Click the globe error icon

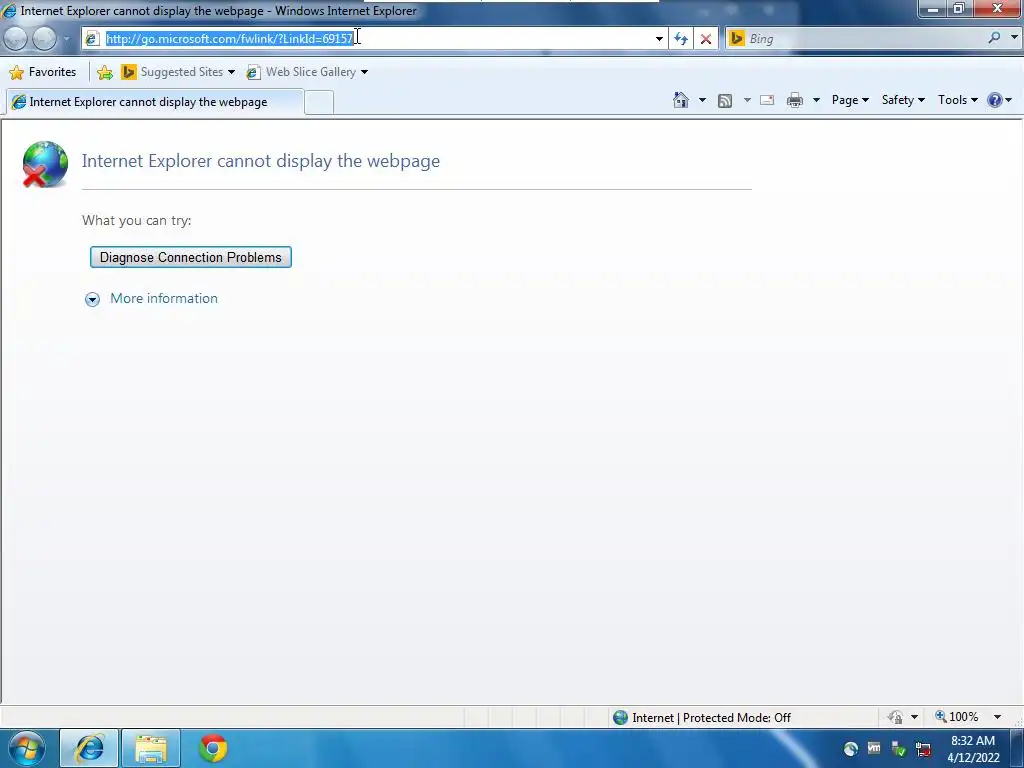[x=44, y=164]
